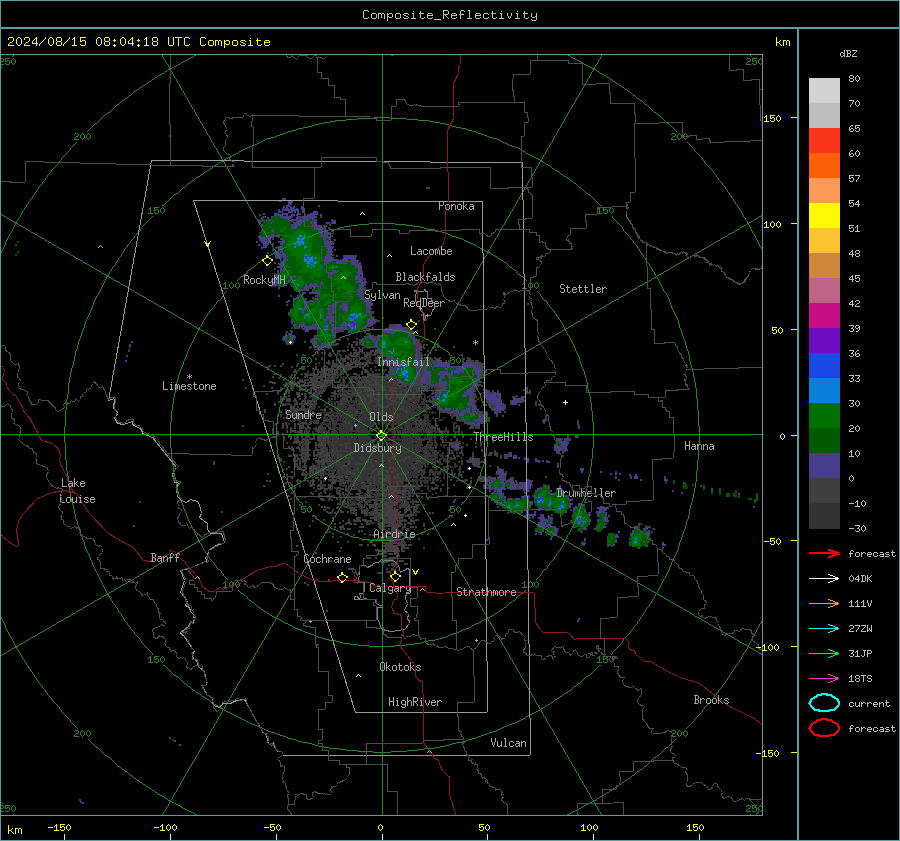
Task: Click the red forecast arrow in legend
Action: coord(824,553)
